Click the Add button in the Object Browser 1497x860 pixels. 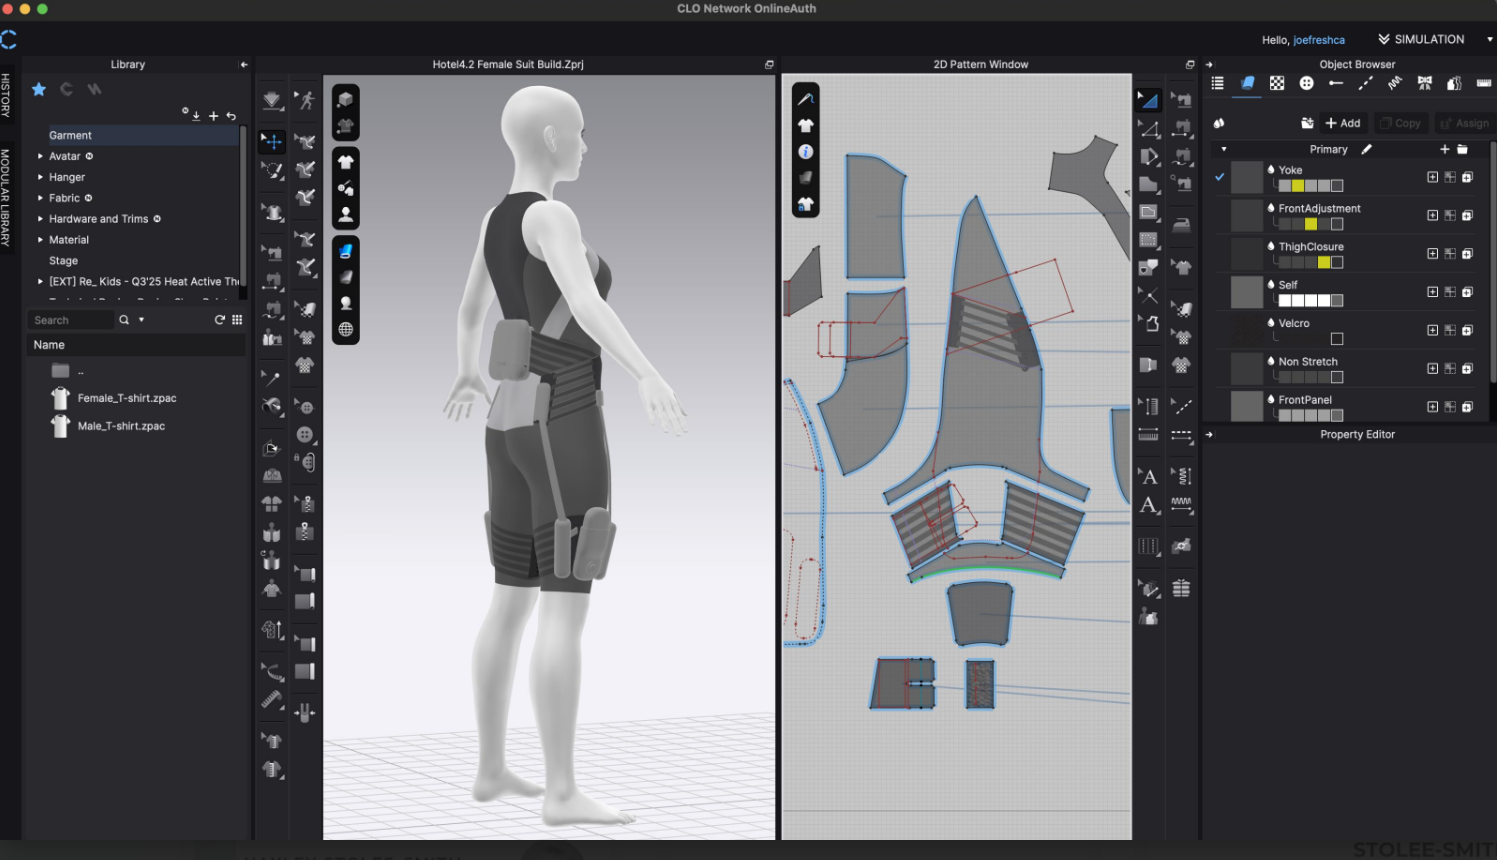click(1343, 123)
